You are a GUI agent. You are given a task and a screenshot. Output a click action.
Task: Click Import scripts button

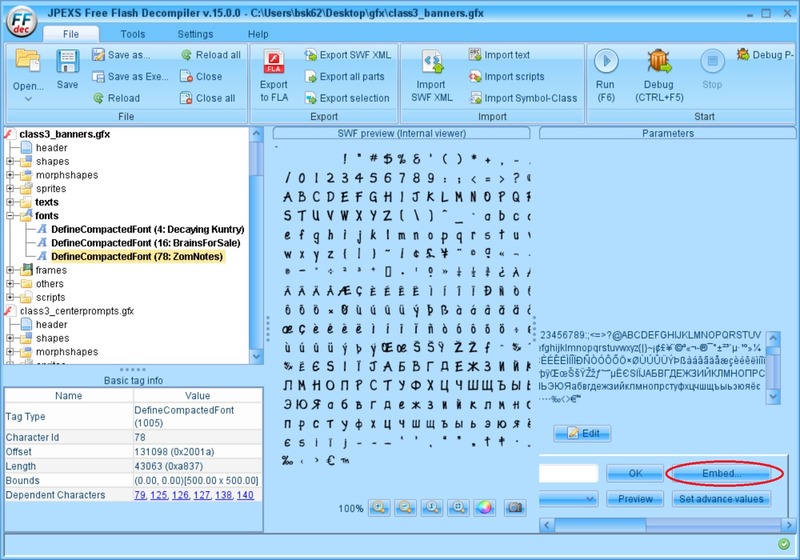coord(507,77)
